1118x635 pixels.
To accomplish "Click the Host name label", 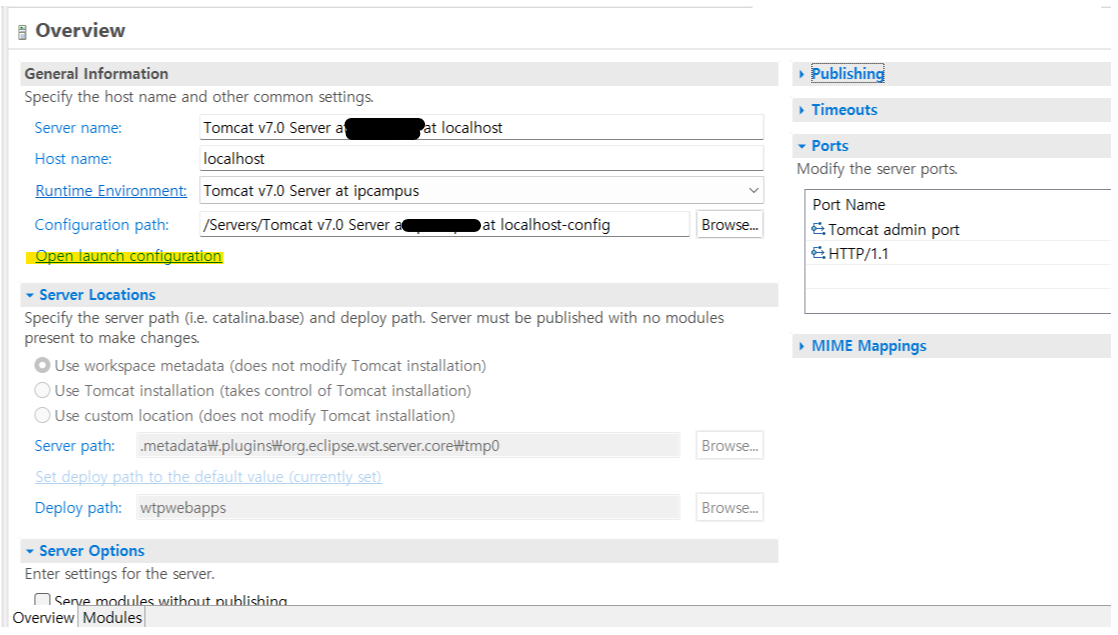I will pyautogui.click(x=73, y=159).
